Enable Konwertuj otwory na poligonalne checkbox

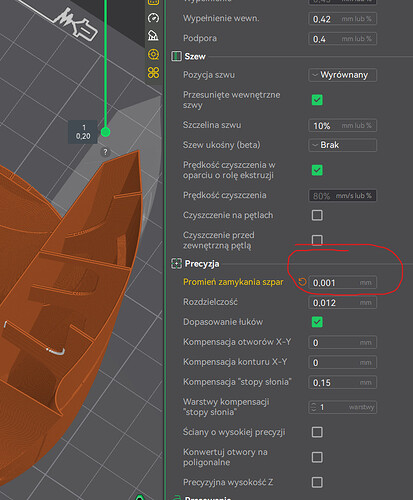pos(317,457)
